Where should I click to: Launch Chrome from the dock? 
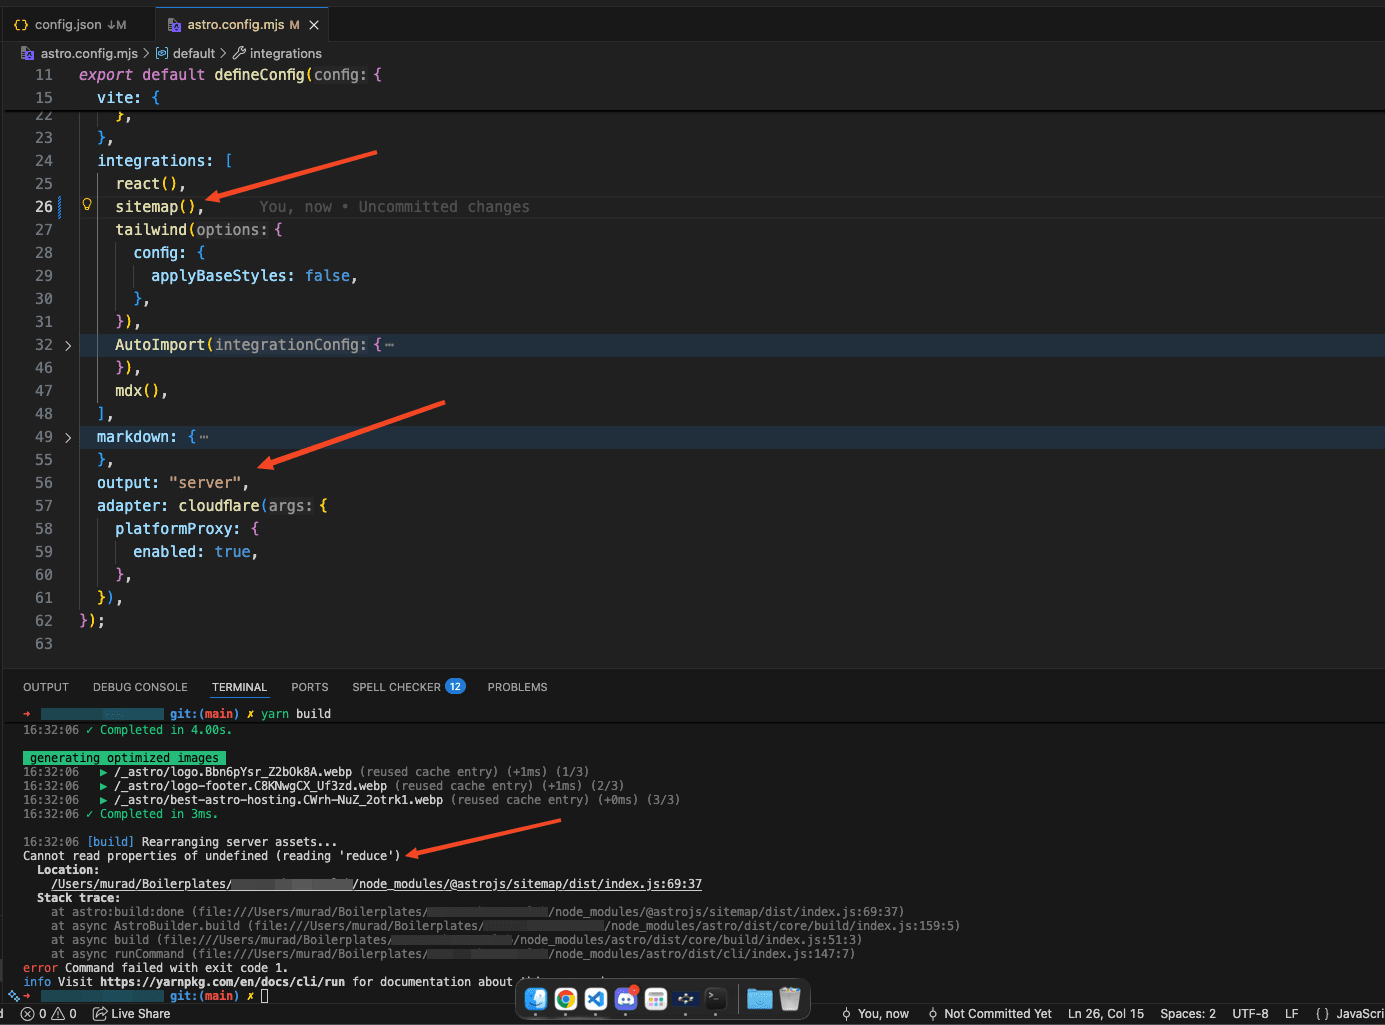pos(565,998)
